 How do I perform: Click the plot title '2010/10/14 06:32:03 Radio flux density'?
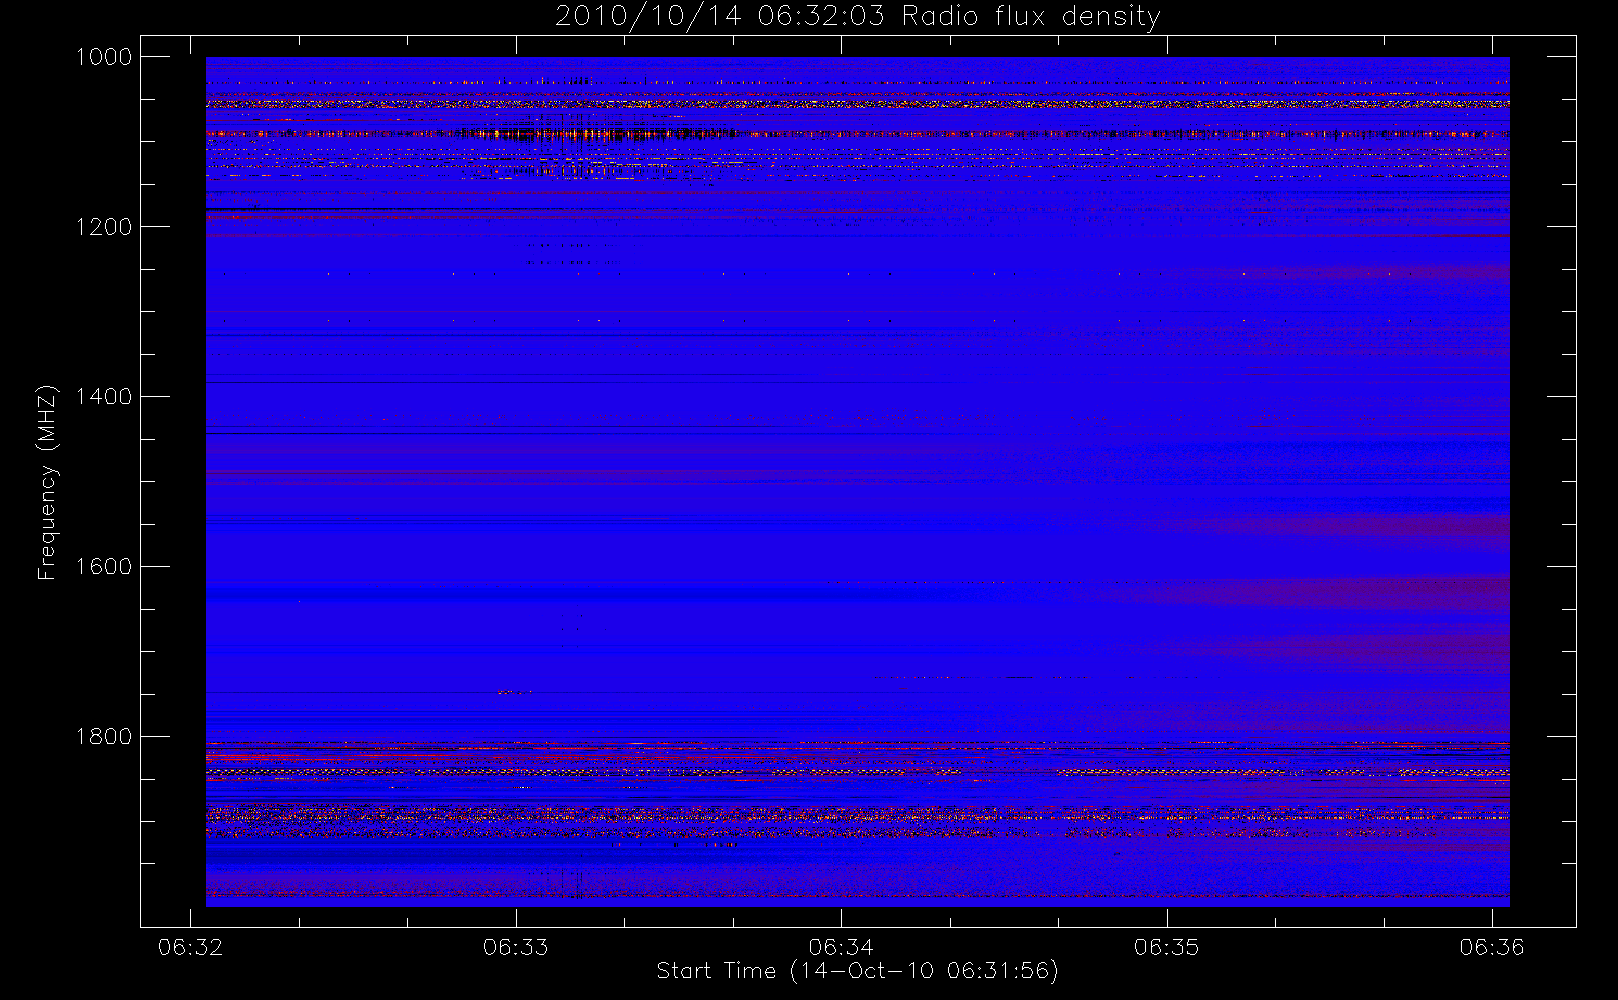(857, 17)
